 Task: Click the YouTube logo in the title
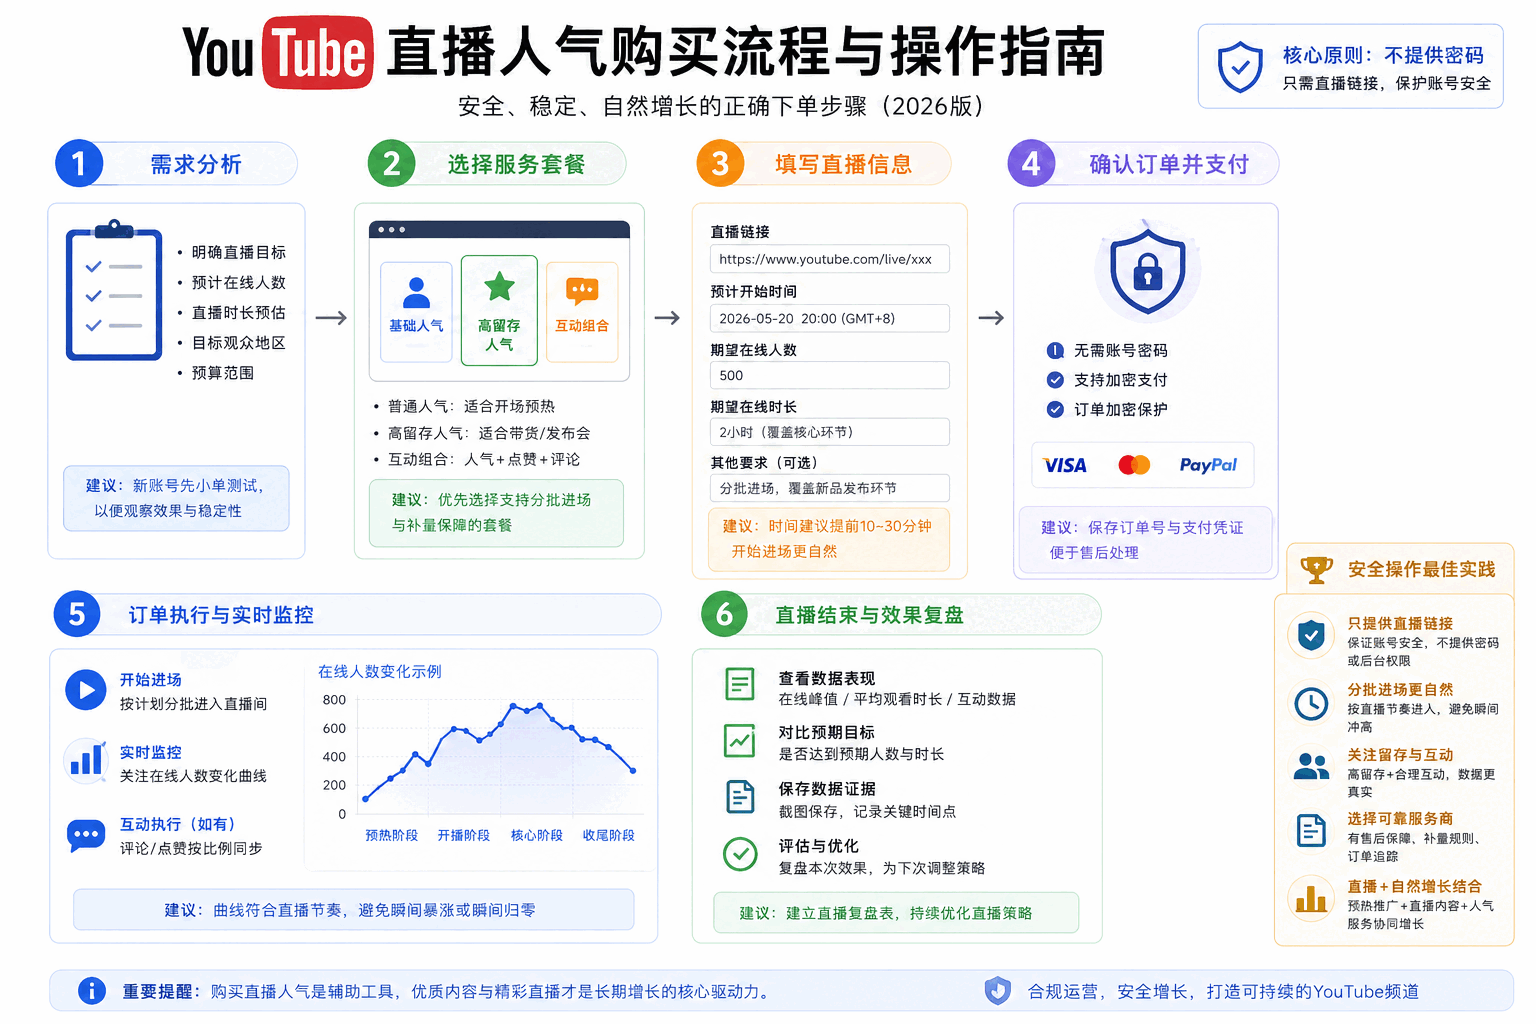[x=278, y=52]
